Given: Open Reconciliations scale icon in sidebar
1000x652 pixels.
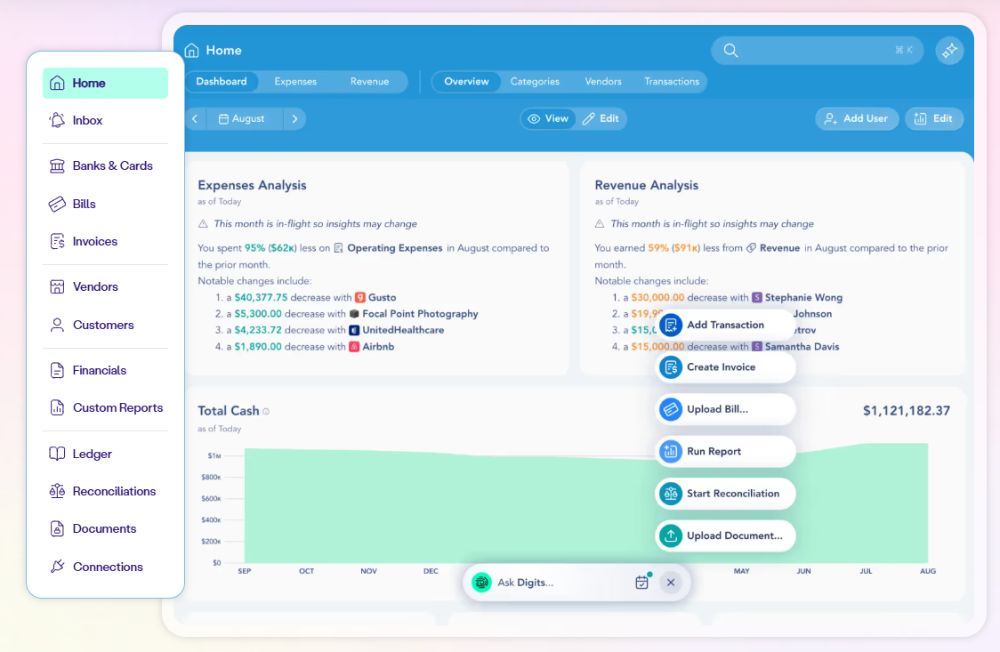Looking at the screenshot, I should (57, 491).
